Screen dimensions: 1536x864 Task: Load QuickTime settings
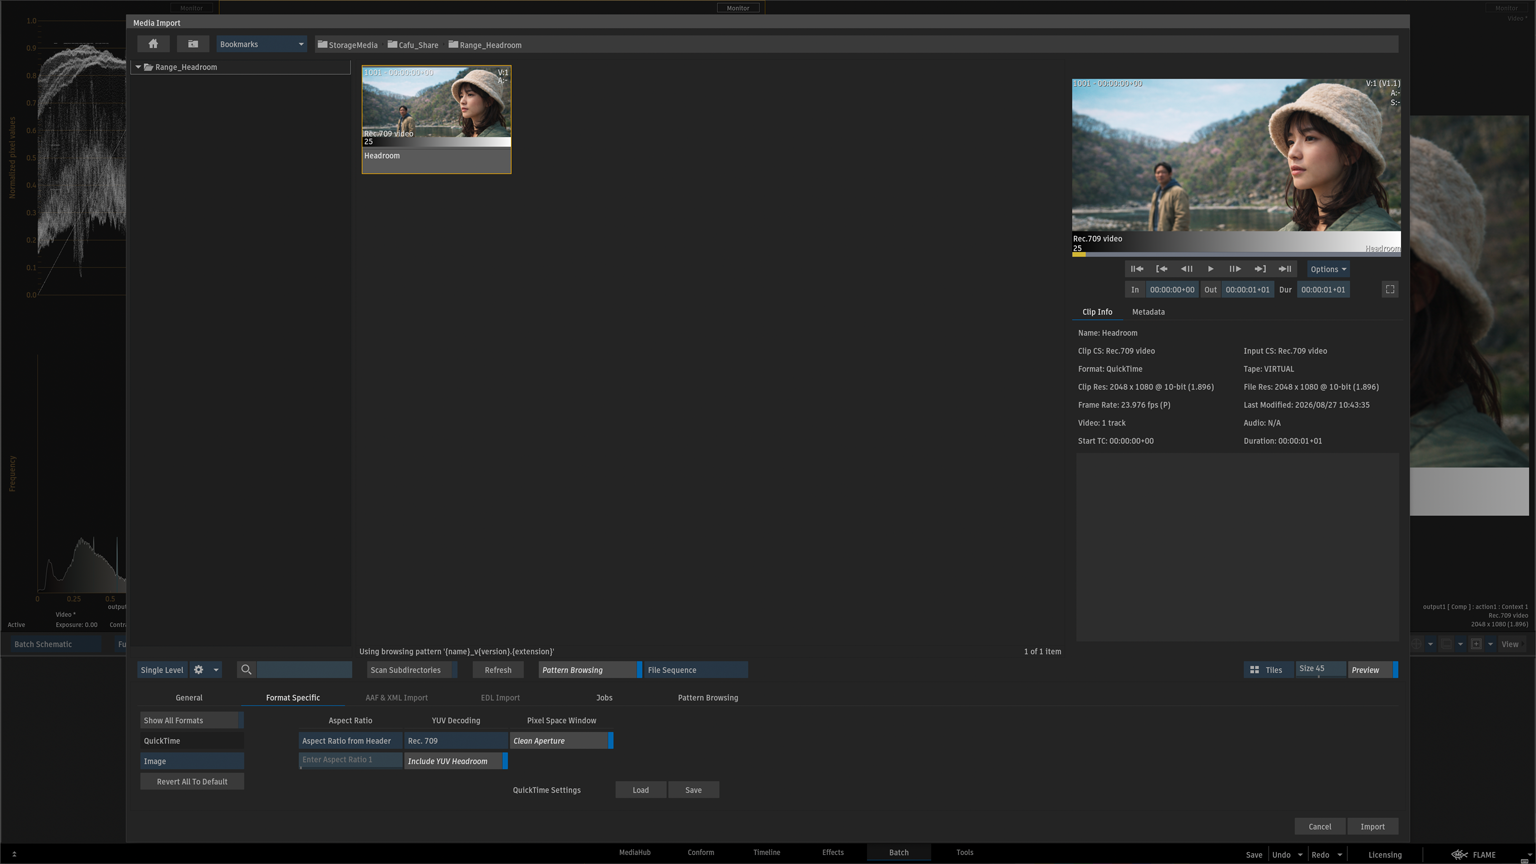coord(641,790)
